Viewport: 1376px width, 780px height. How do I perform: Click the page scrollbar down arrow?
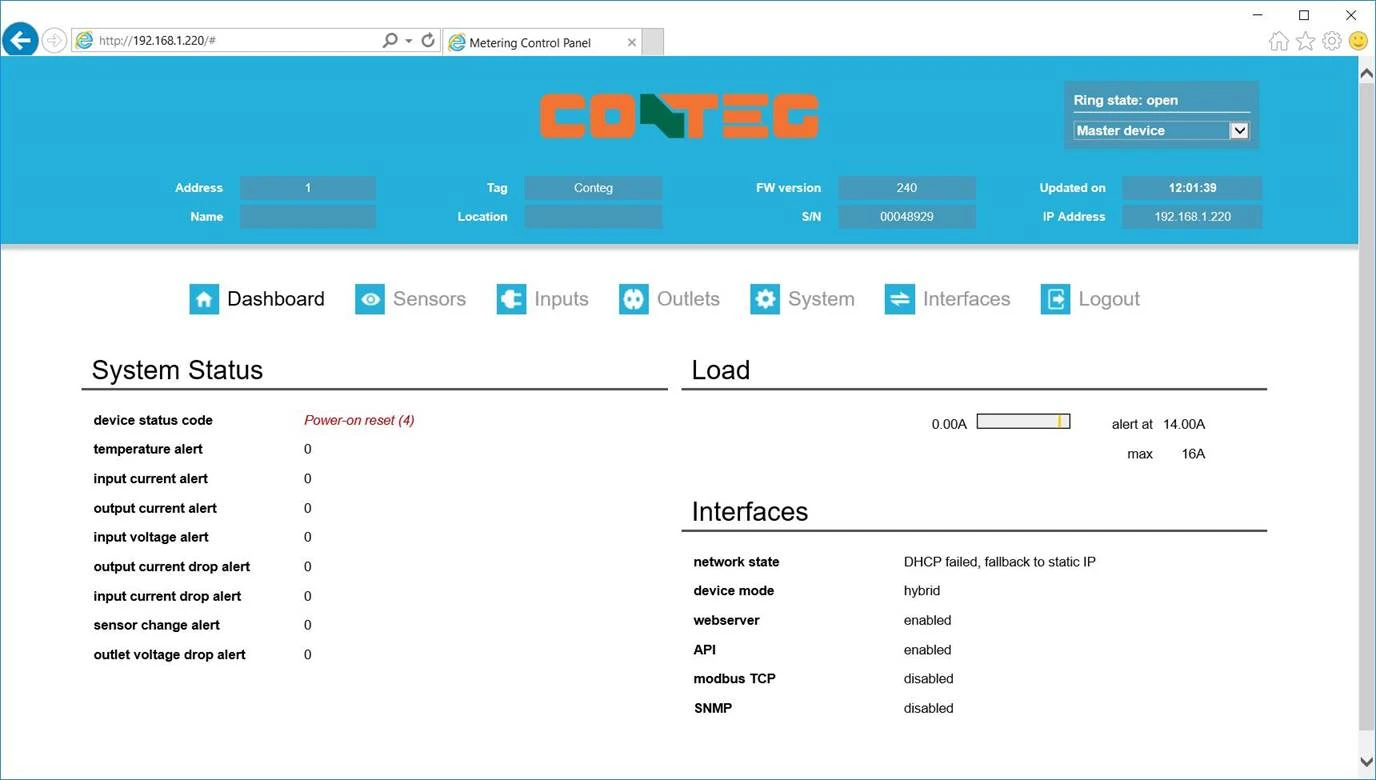[x=1367, y=762]
